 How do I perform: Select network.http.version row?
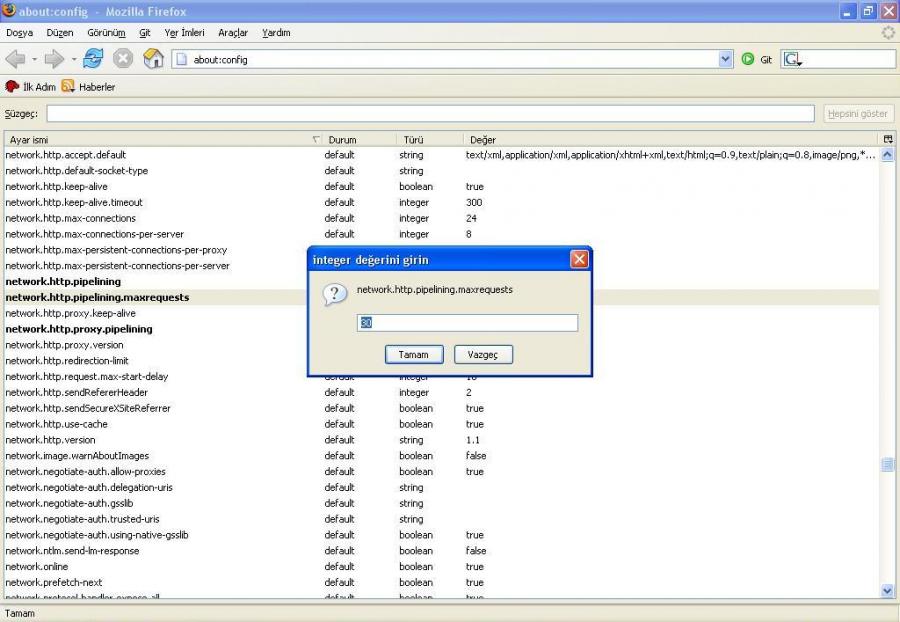coord(441,440)
